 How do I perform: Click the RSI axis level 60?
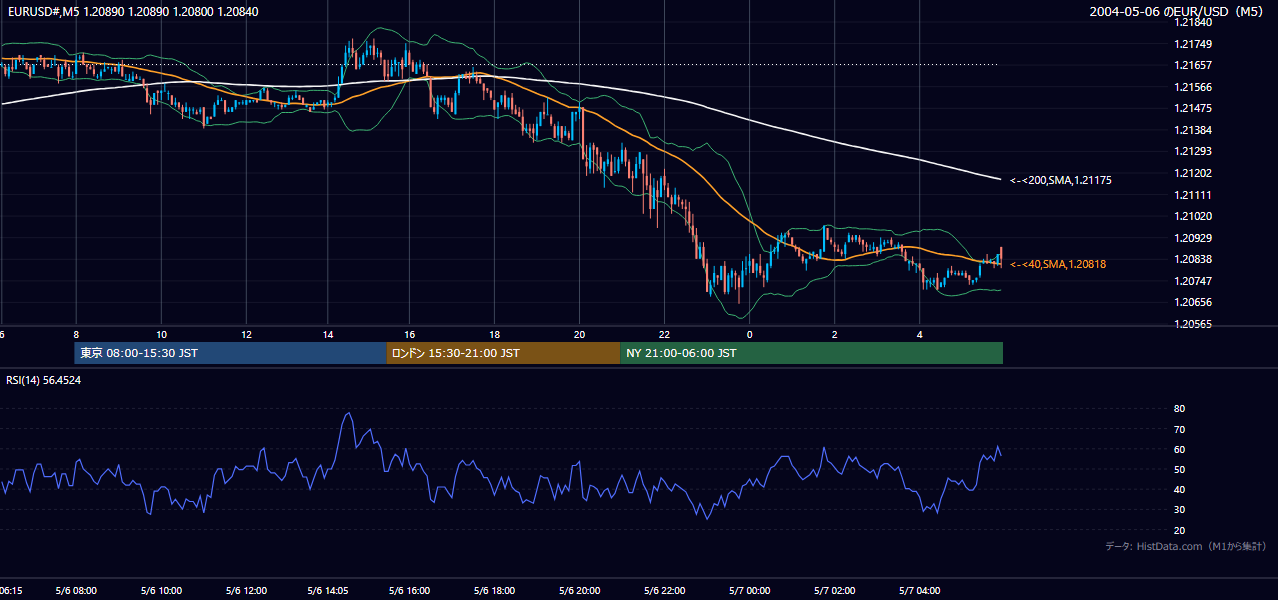[x=1179, y=449]
